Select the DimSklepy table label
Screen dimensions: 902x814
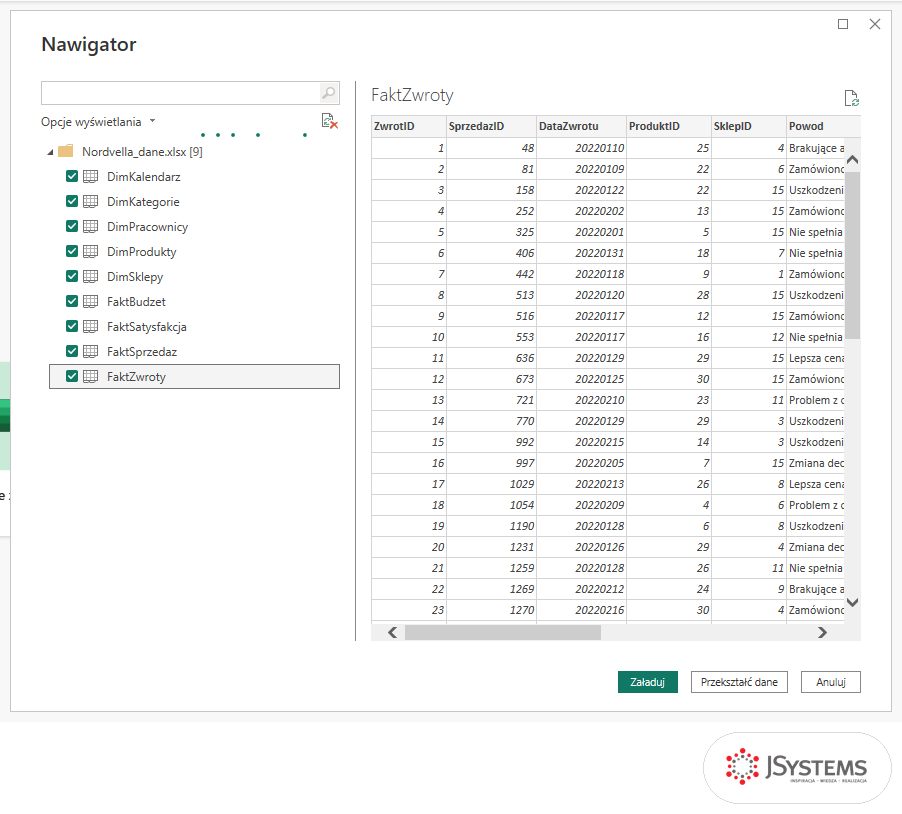click(135, 277)
